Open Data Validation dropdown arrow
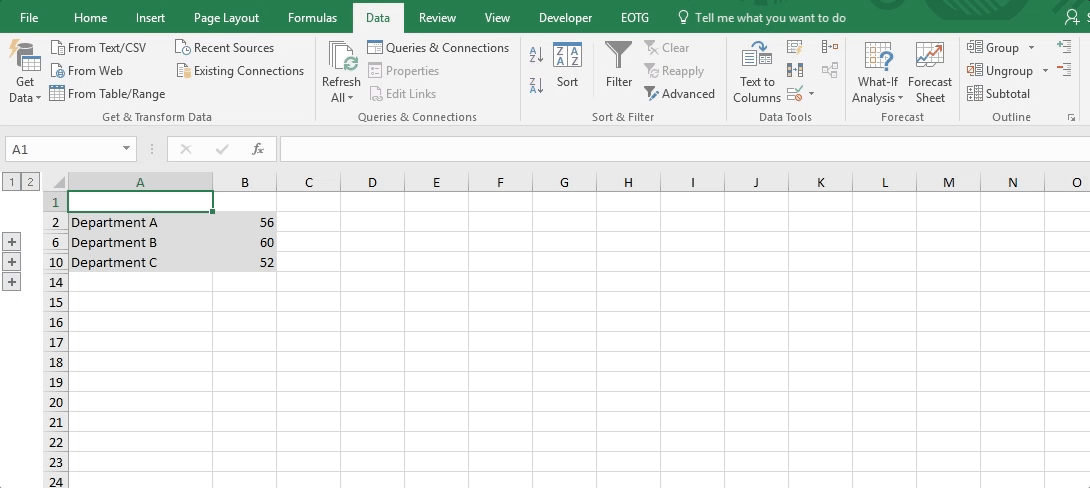 click(811, 93)
